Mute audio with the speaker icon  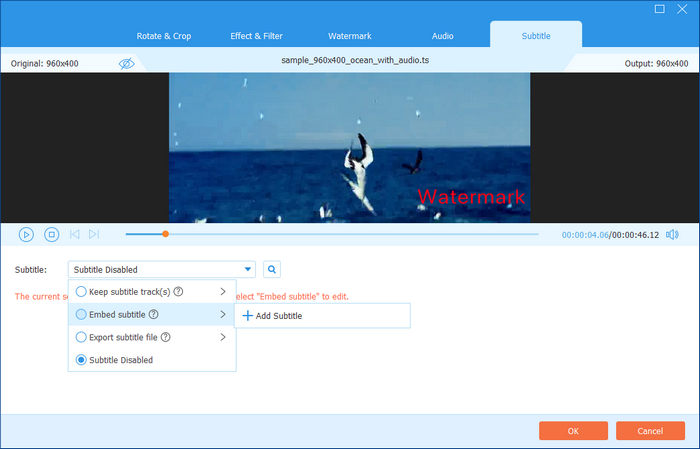click(672, 234)
